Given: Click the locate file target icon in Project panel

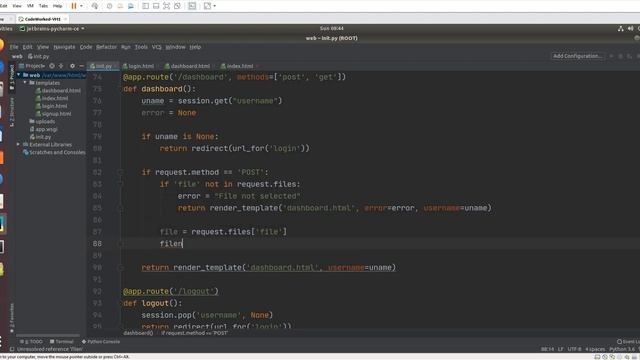Looking at the screenshot, I should tap(52, 66).
